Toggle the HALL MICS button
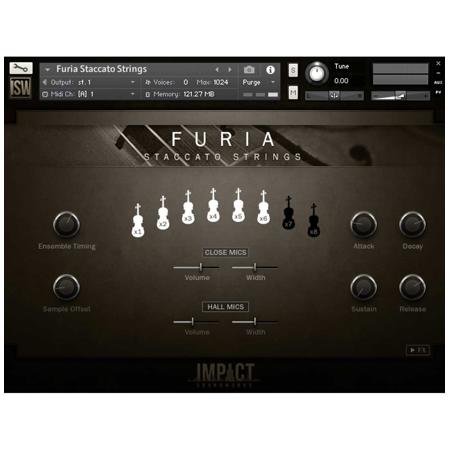Screen dimensions: 450x450 pos(226,307)
